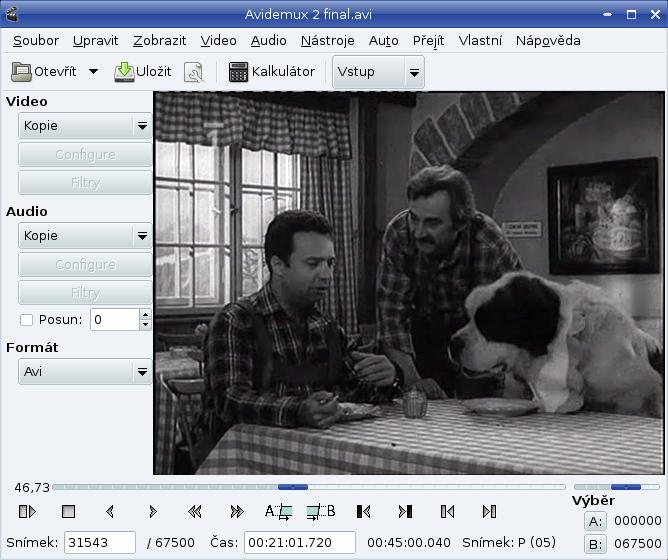
Task: Go to previous frame
Action: 110,511
